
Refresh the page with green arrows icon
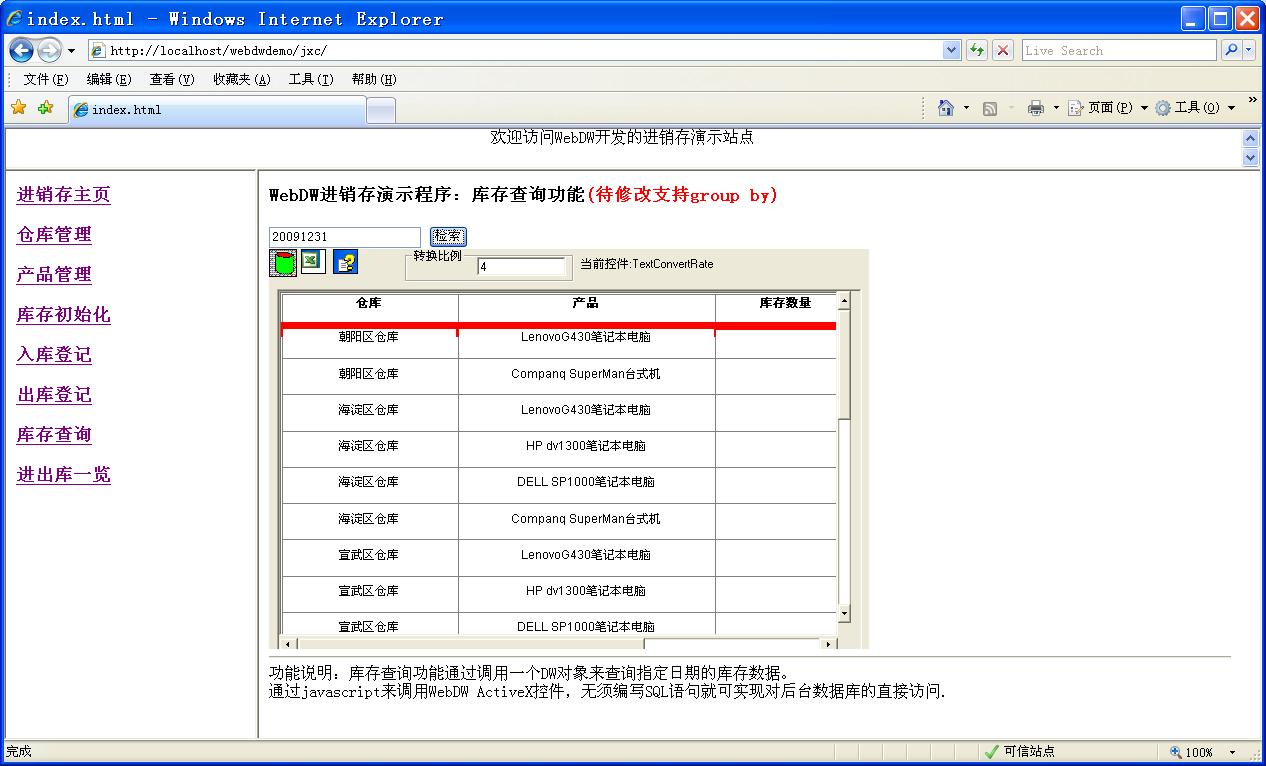tap(977, 50)
